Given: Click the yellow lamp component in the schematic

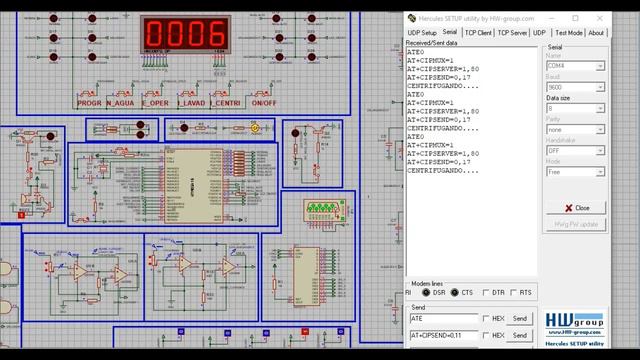Looking at the screenshot, I should (x=255, y=128).
